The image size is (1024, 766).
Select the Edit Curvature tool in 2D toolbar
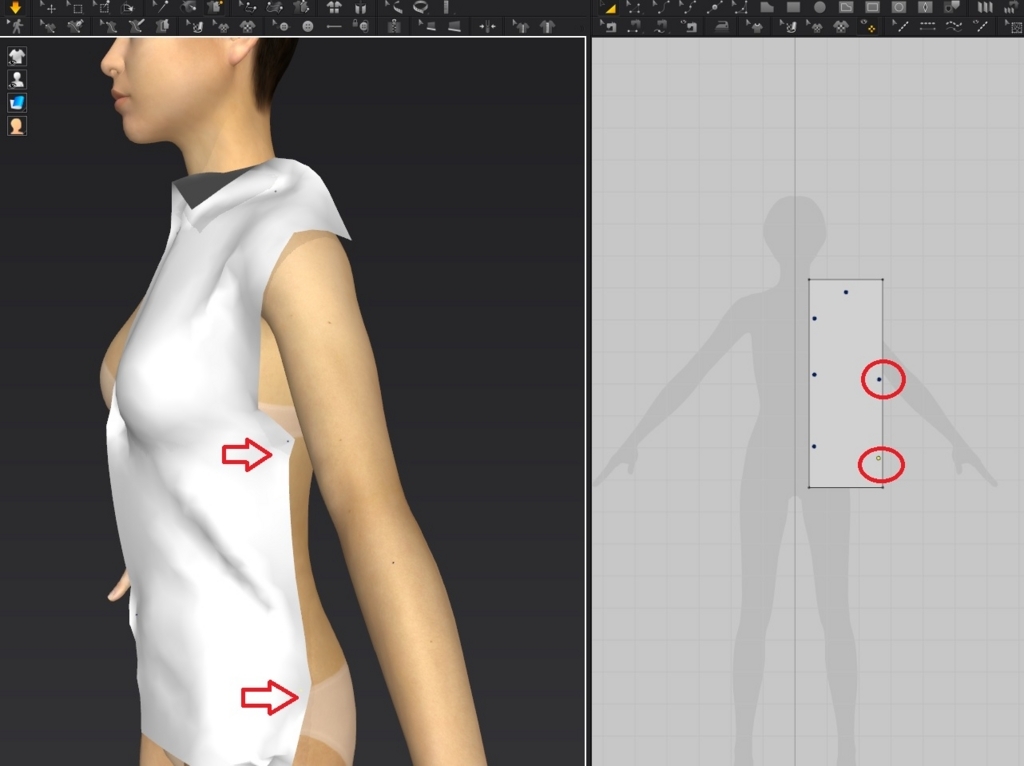[662, 8]
